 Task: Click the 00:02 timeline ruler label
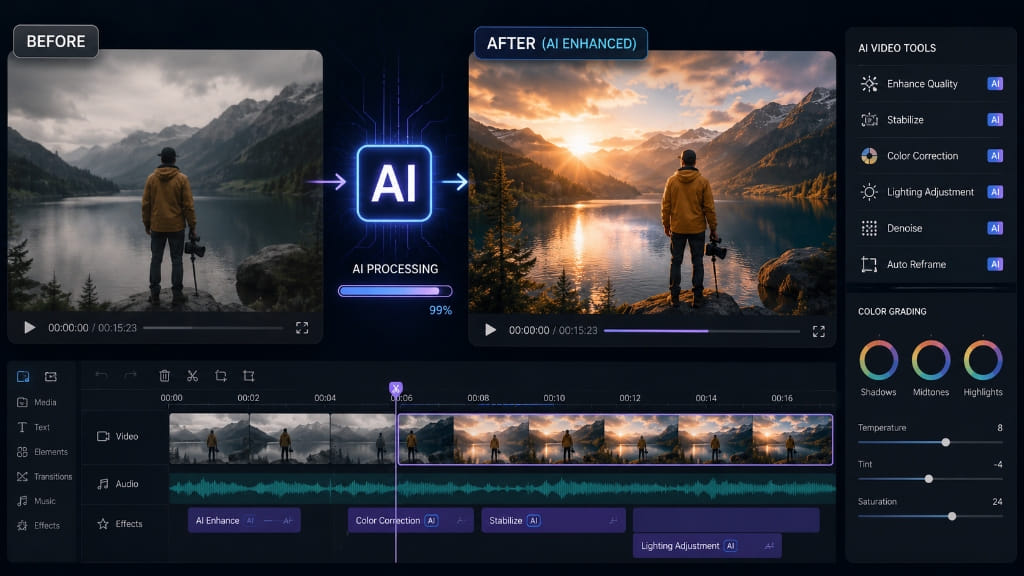click(x=248, y=398)
